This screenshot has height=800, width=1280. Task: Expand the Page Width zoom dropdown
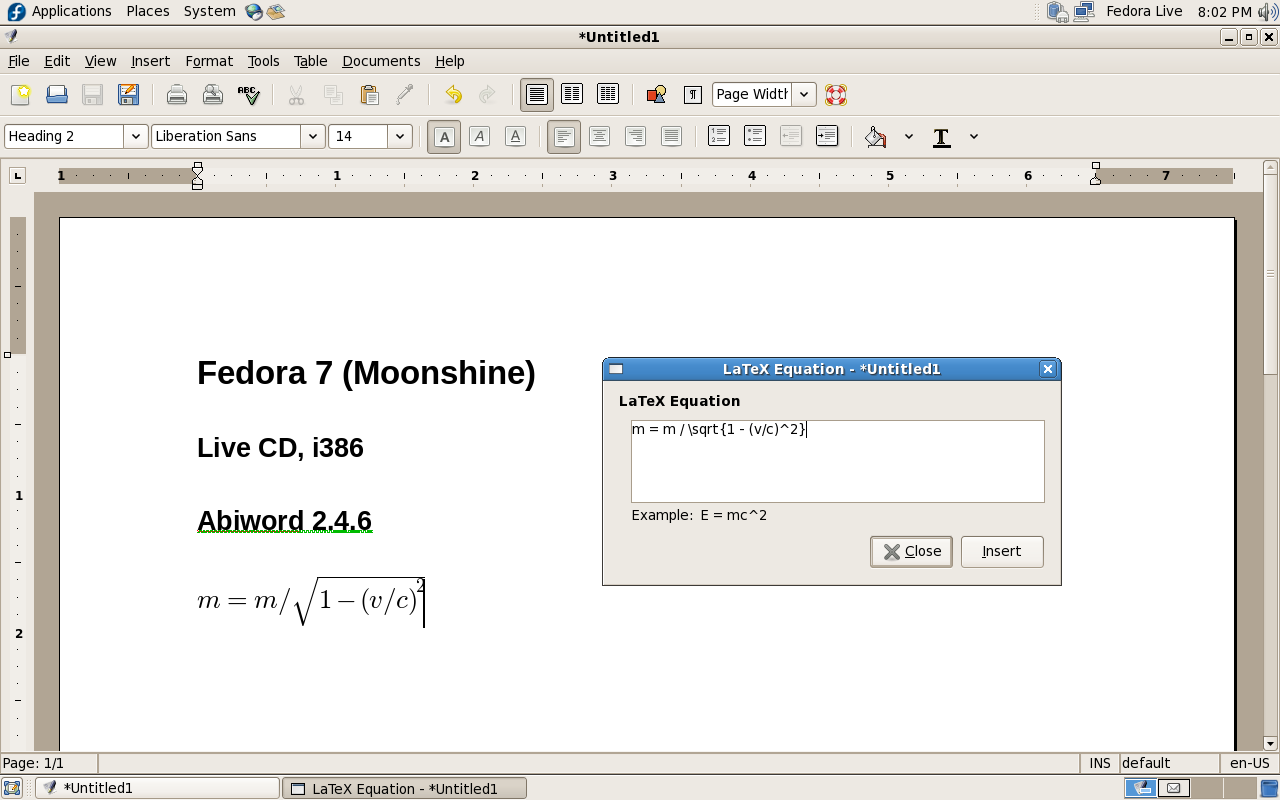tap(804, 95)
